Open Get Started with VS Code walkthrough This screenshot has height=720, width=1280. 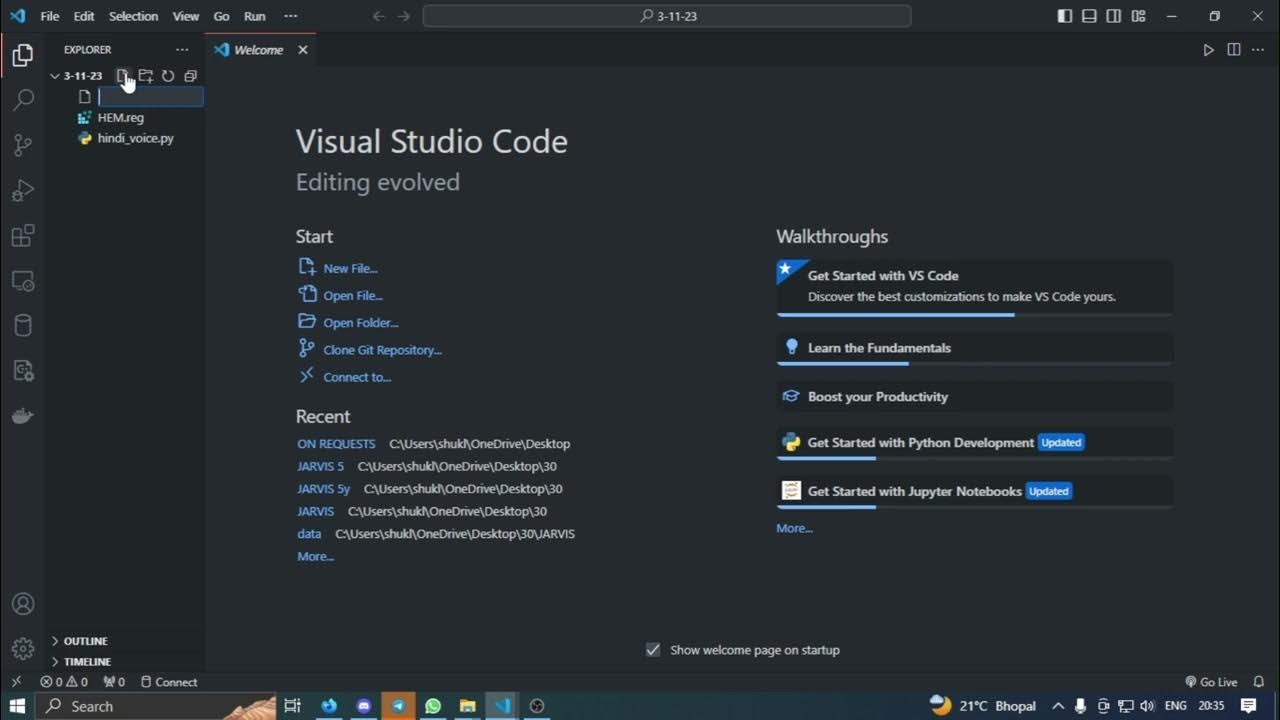click(974, 288)
